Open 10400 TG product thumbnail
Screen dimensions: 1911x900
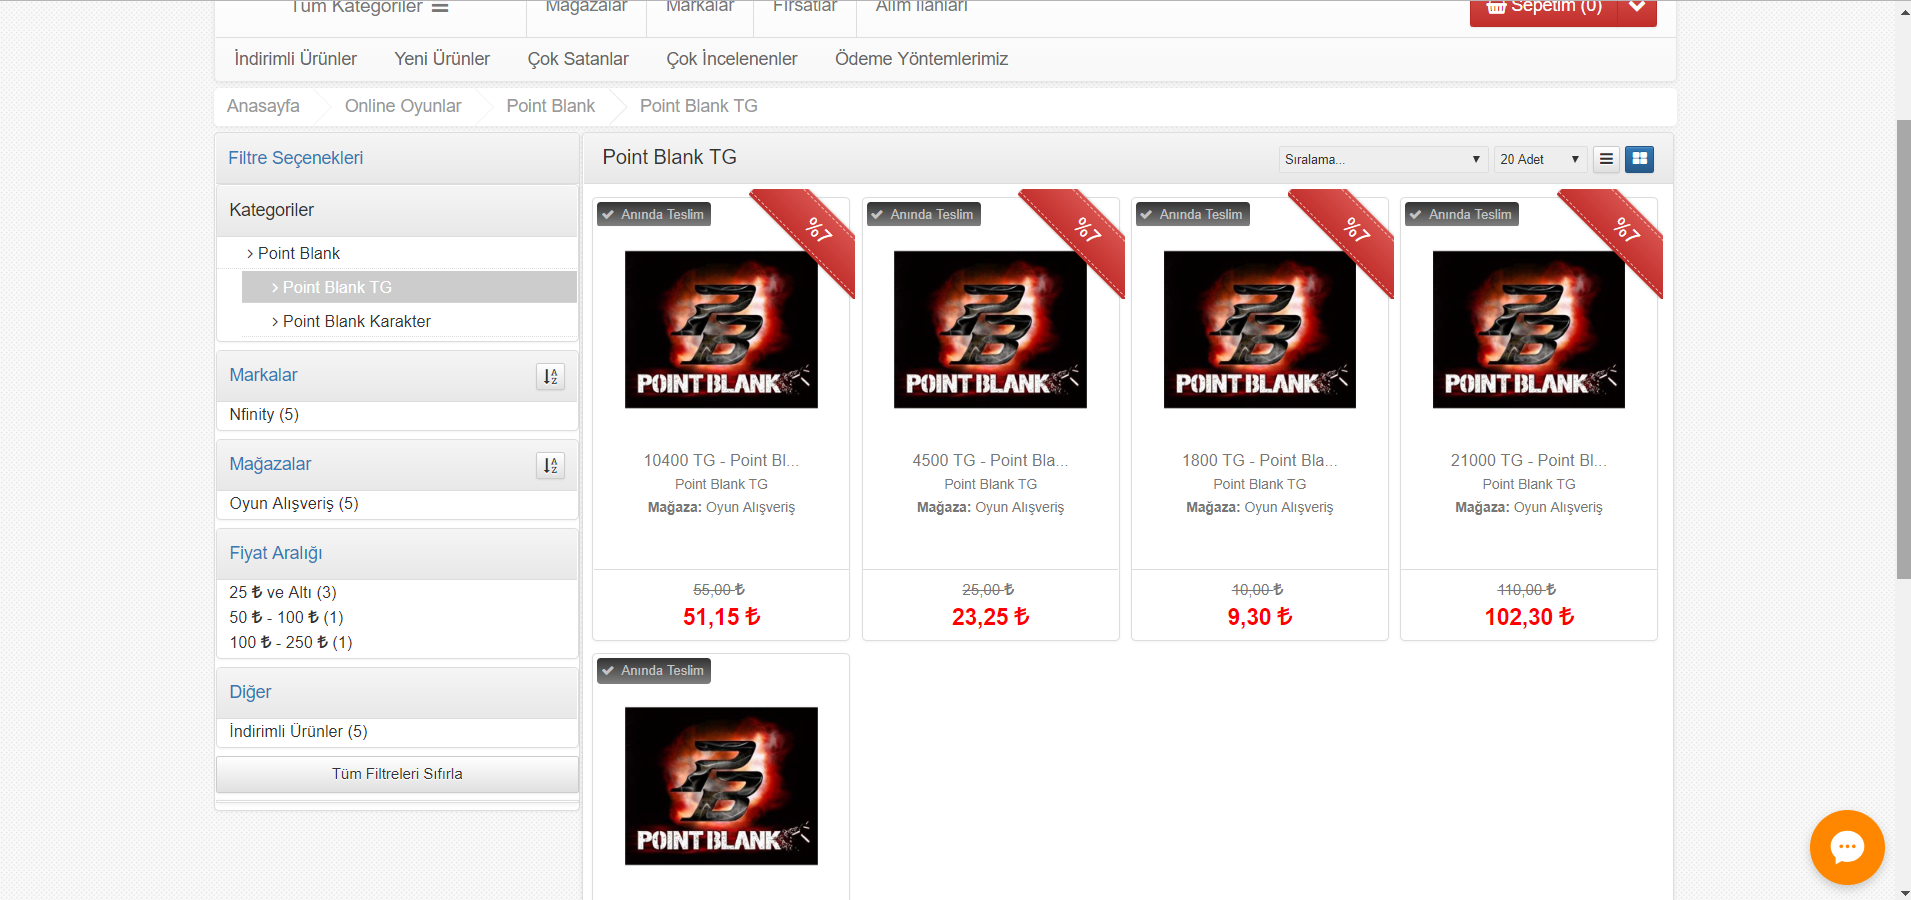point(721,329)
